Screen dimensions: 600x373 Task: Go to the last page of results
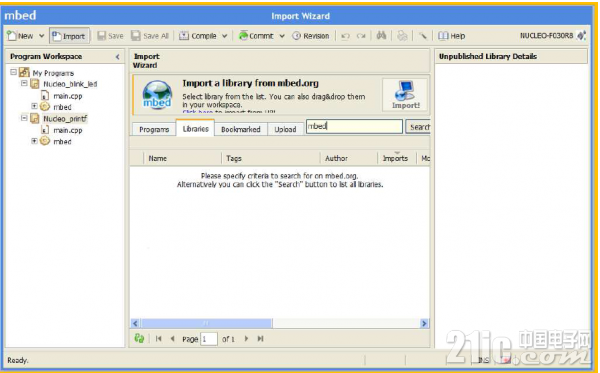point(261,339)
